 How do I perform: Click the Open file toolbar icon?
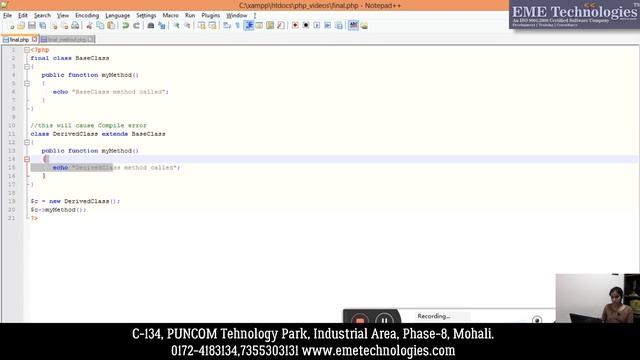click(21, 26)
